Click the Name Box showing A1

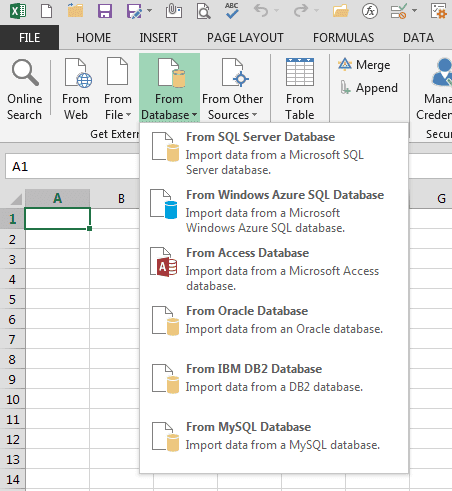(72, 166)
